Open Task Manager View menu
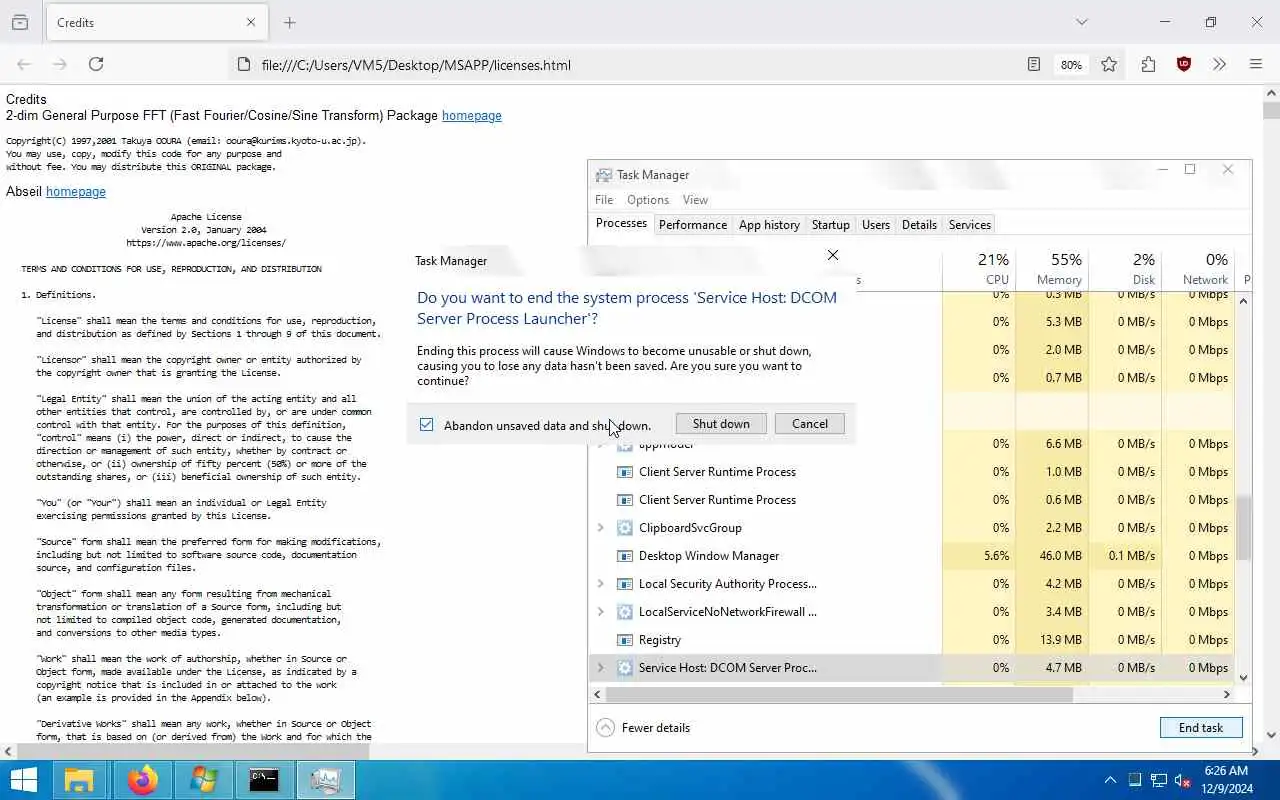 point(695,200)
